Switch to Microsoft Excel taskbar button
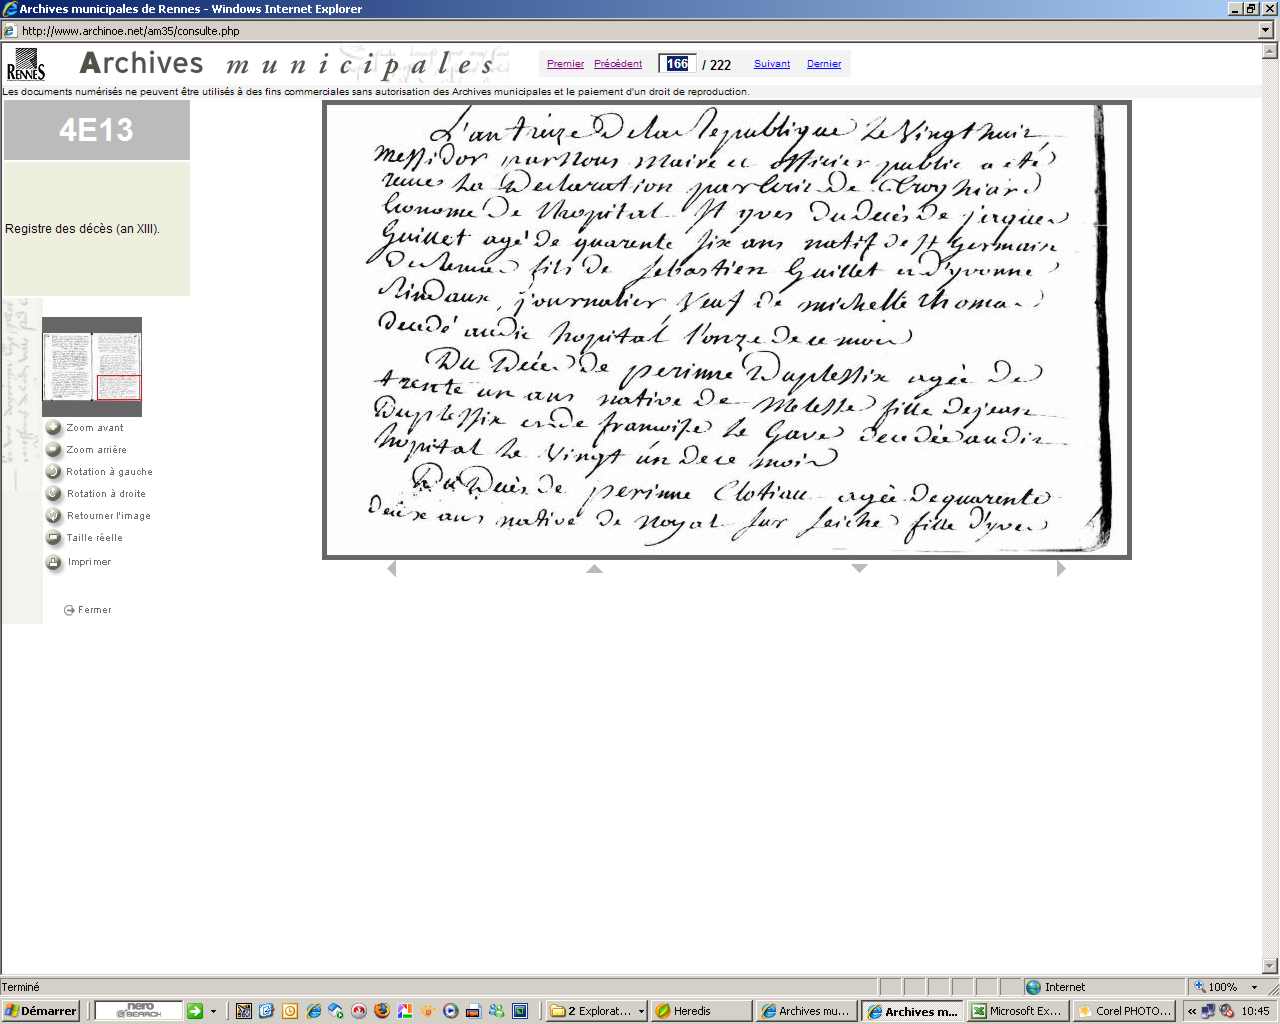This screenshot has width=1280, height=1024. (1016, 1011)
